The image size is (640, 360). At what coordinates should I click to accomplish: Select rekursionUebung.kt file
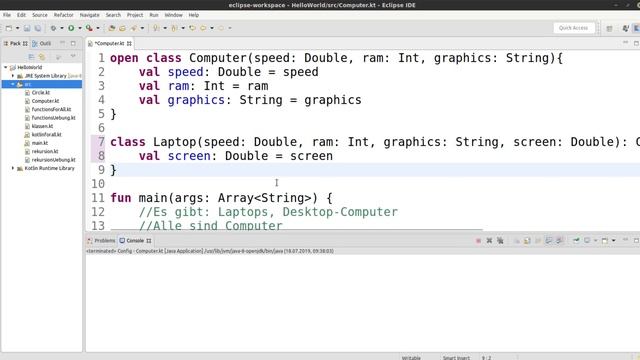tap(53, 160)
